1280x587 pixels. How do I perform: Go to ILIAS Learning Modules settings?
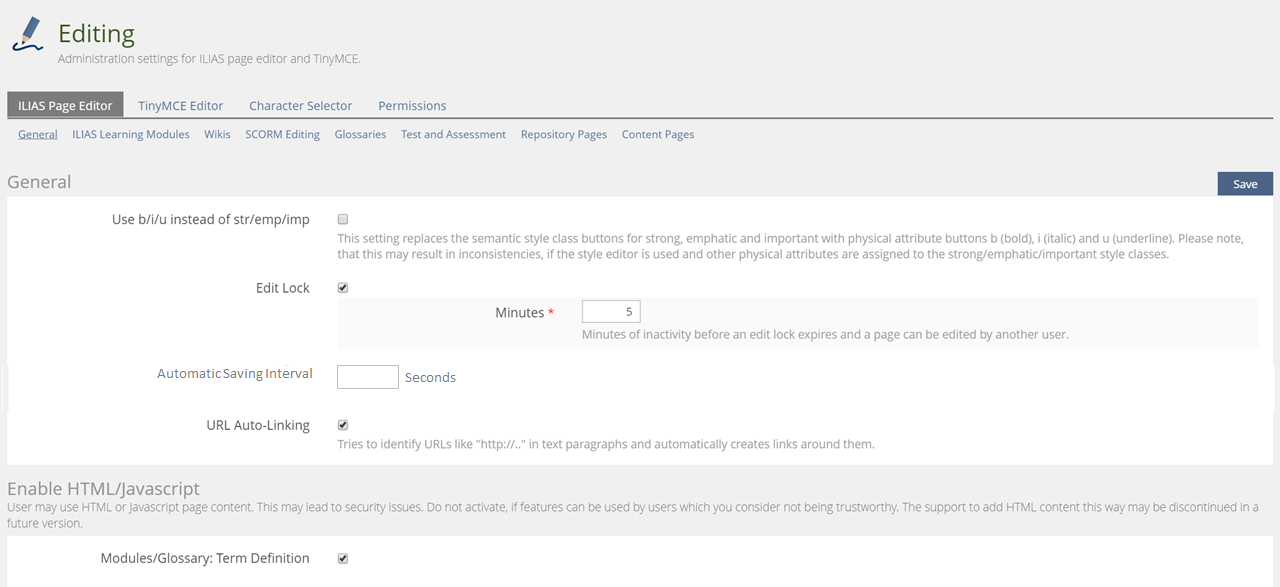(130, 134)
